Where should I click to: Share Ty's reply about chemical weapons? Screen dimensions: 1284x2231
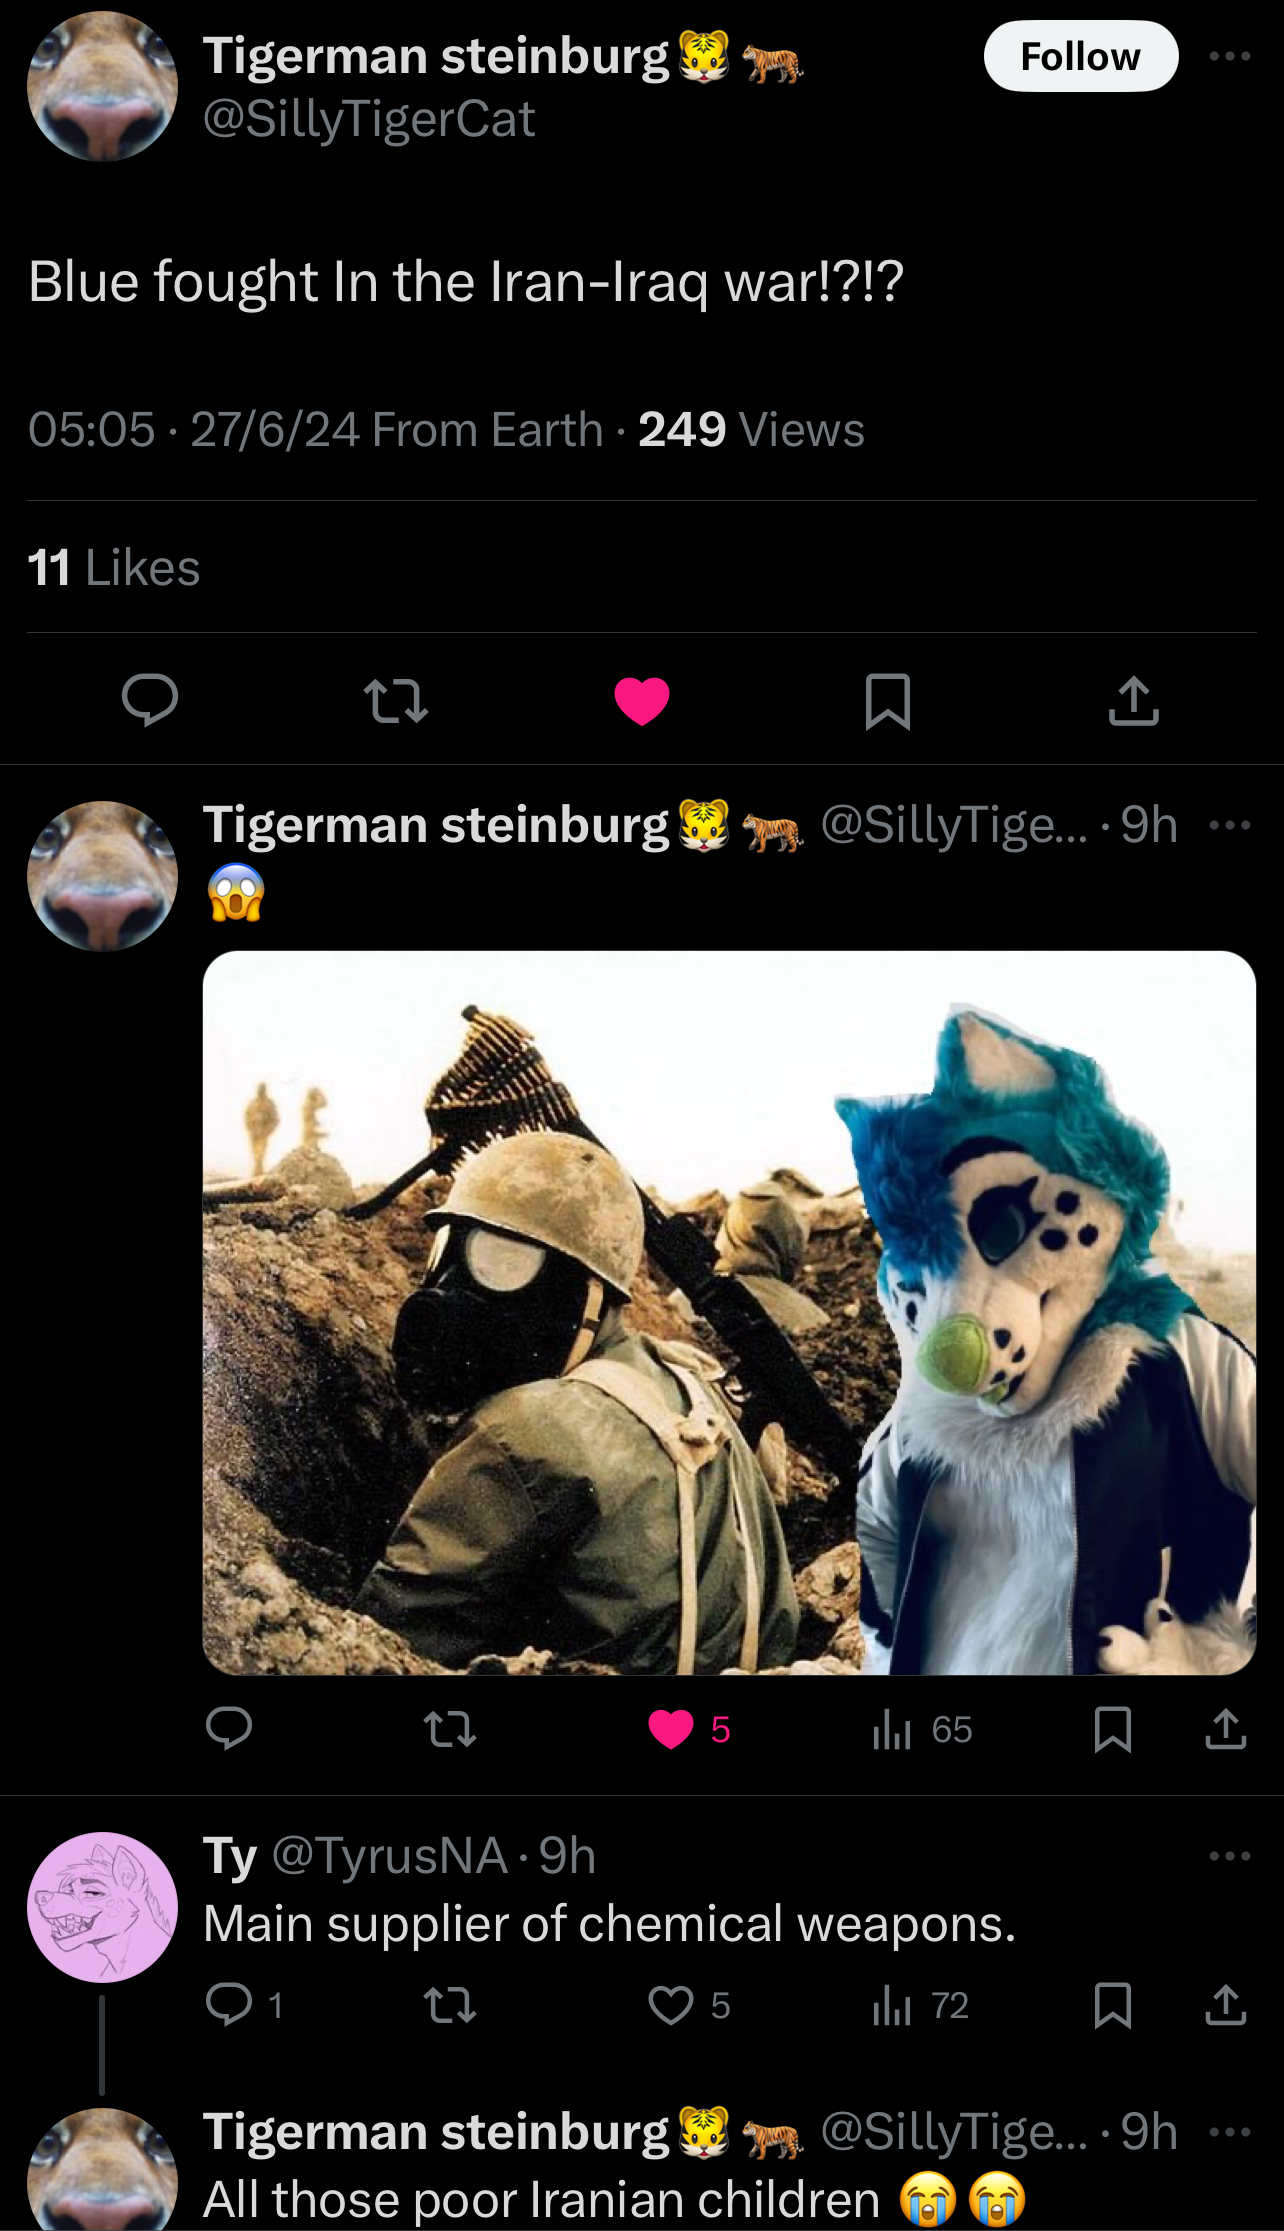pos(1226,2005)
